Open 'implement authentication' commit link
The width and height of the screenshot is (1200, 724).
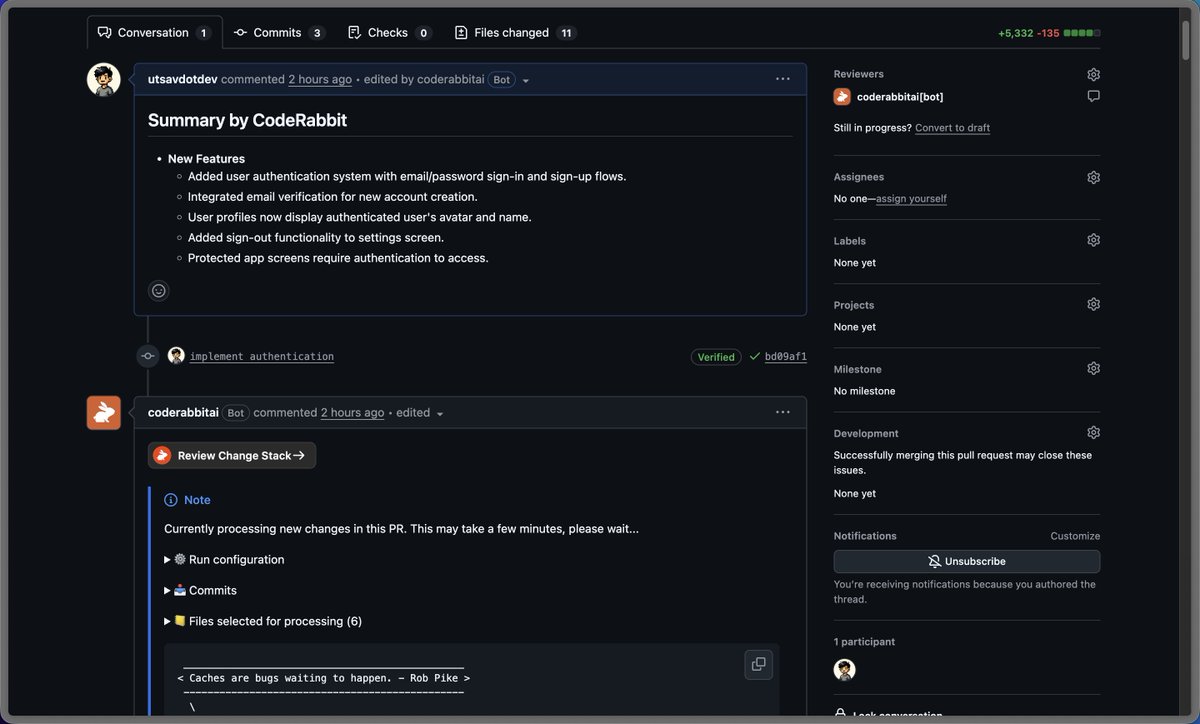click(262, 356)
